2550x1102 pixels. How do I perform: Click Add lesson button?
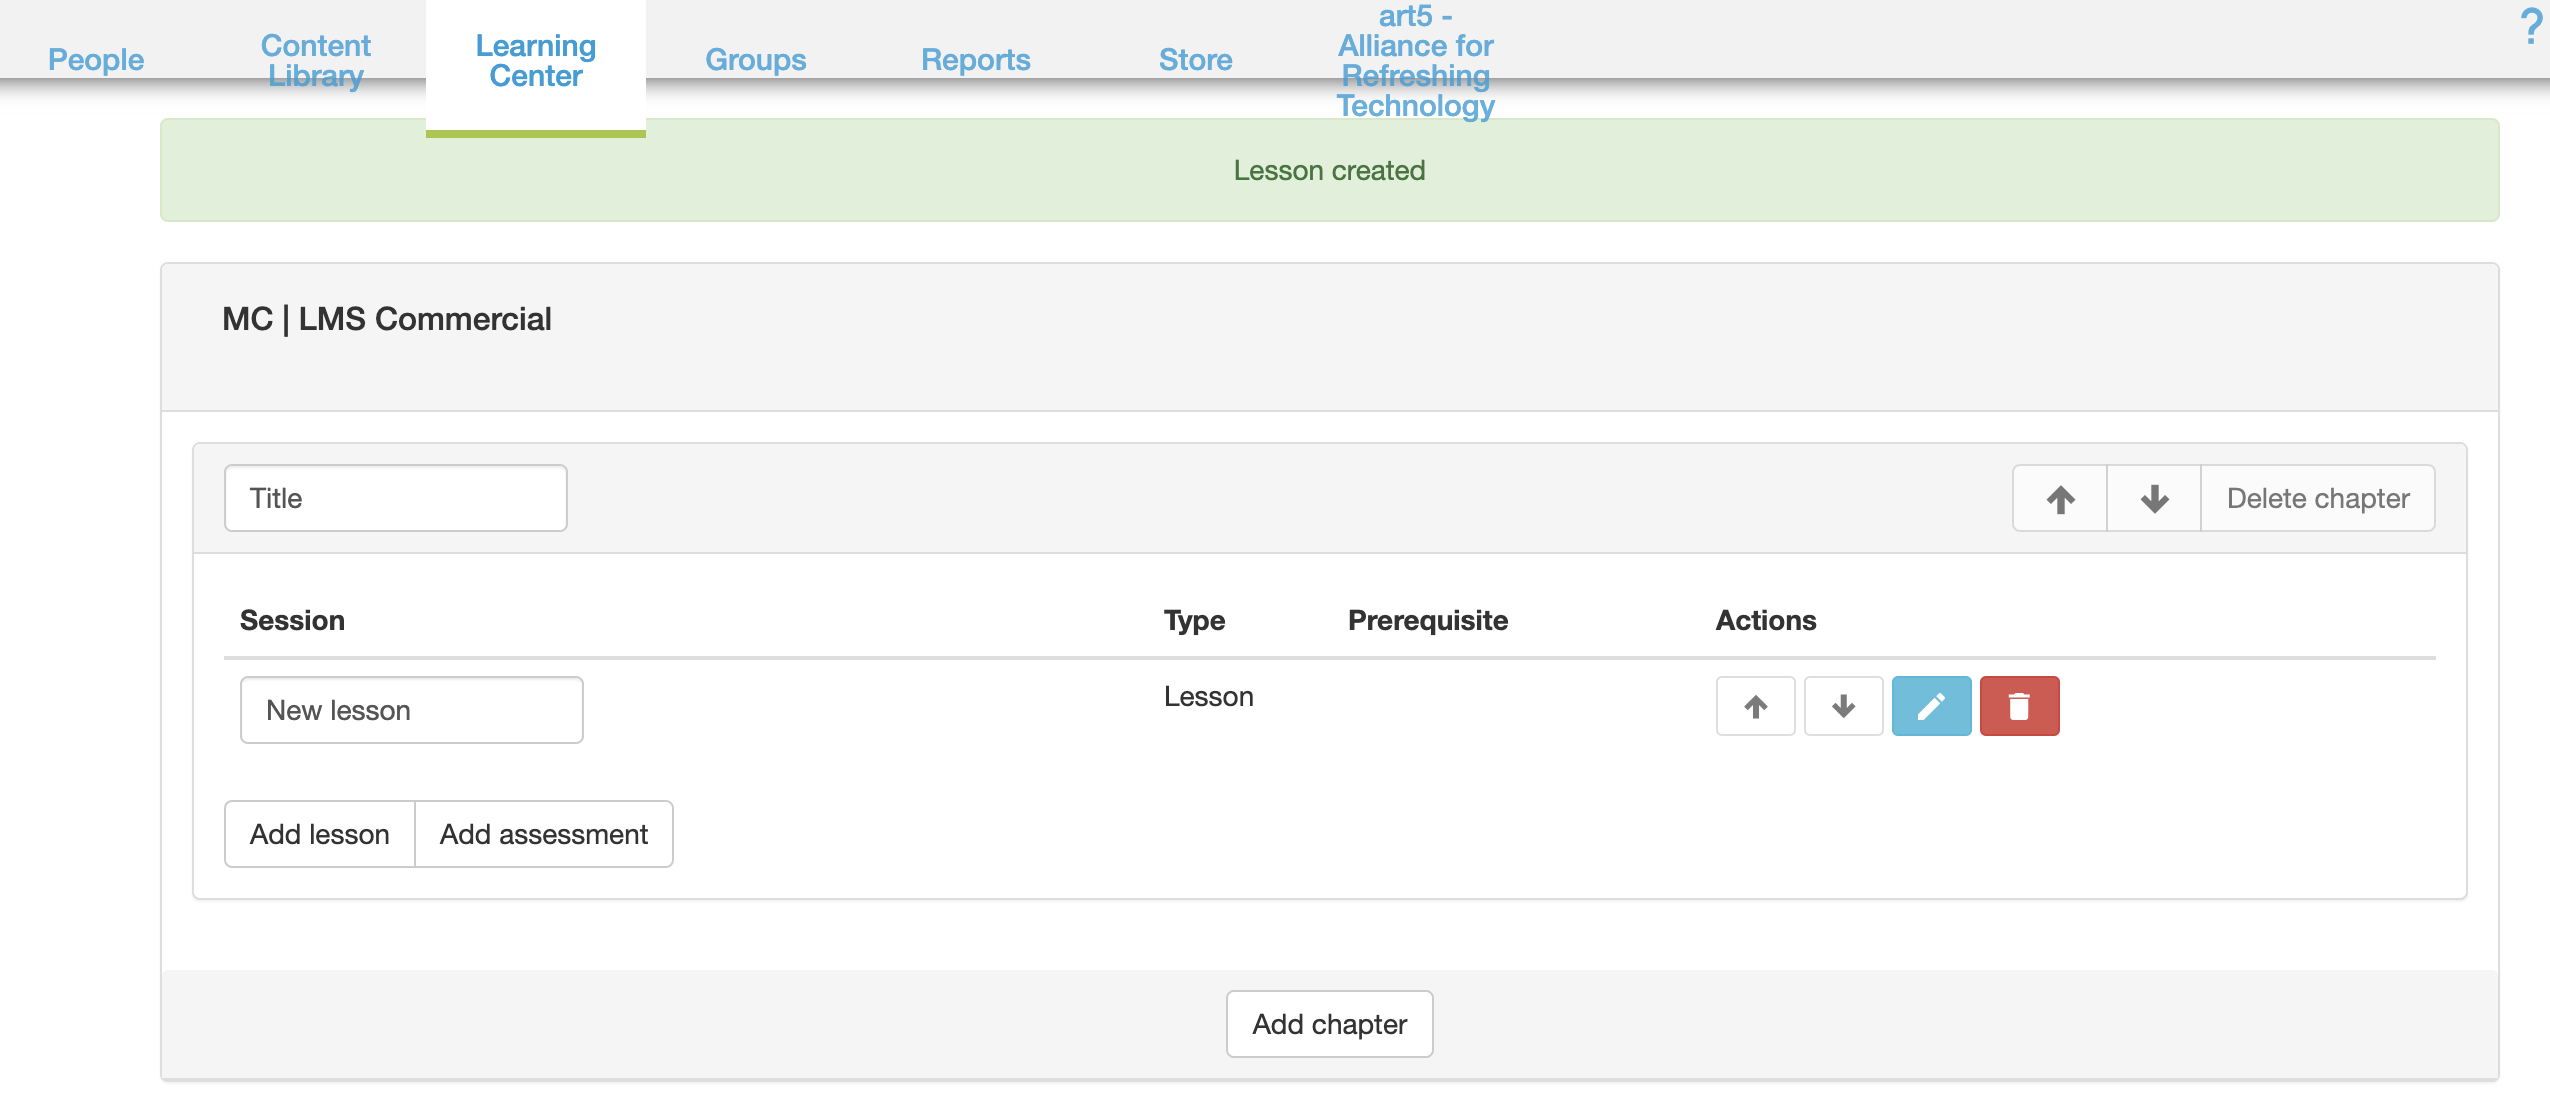coord(319,834)
